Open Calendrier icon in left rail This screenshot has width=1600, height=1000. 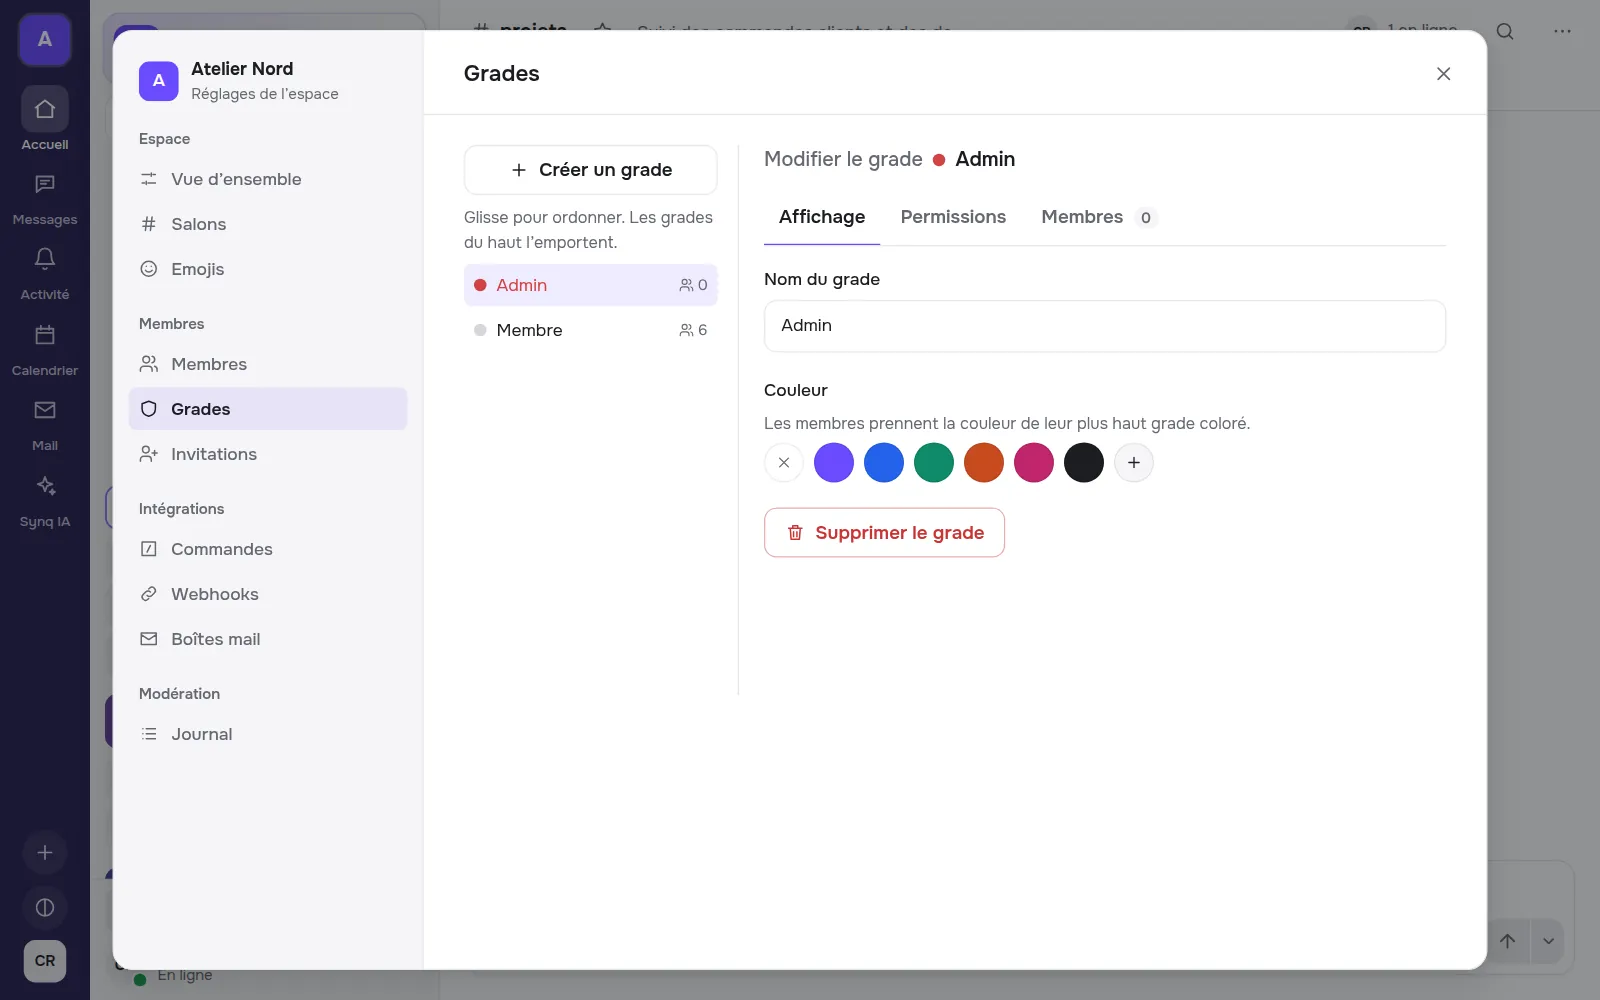tap(45, 335)
